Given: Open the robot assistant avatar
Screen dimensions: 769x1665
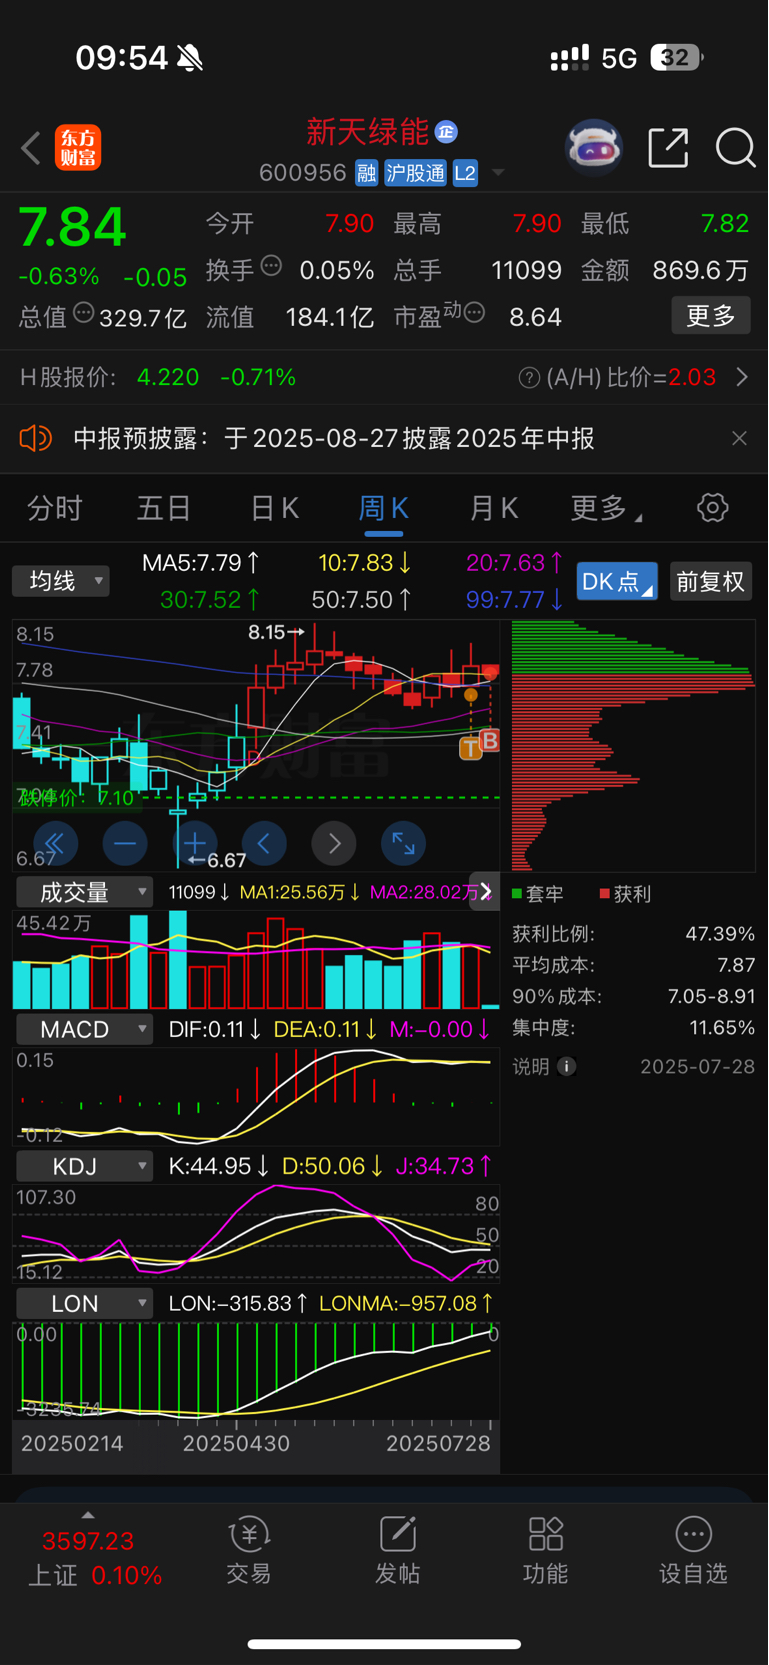Looking at the screenshot, I should [x=594, y=148].
